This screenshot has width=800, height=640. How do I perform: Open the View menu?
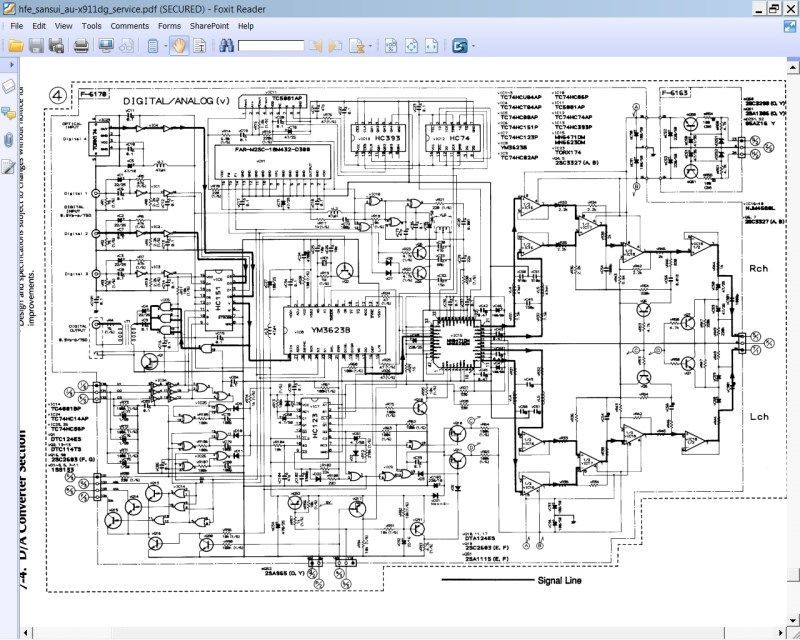coord(63,26)
